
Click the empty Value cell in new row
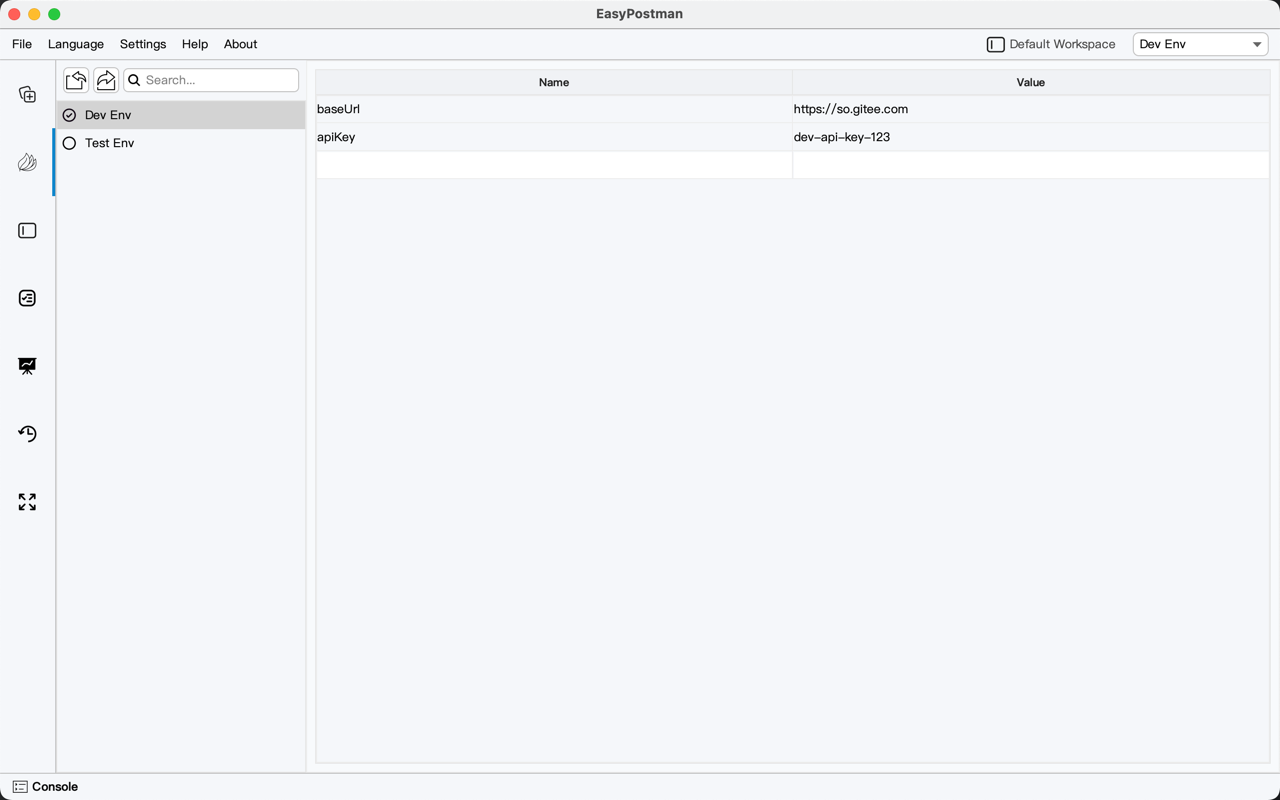click(1031, 165)
